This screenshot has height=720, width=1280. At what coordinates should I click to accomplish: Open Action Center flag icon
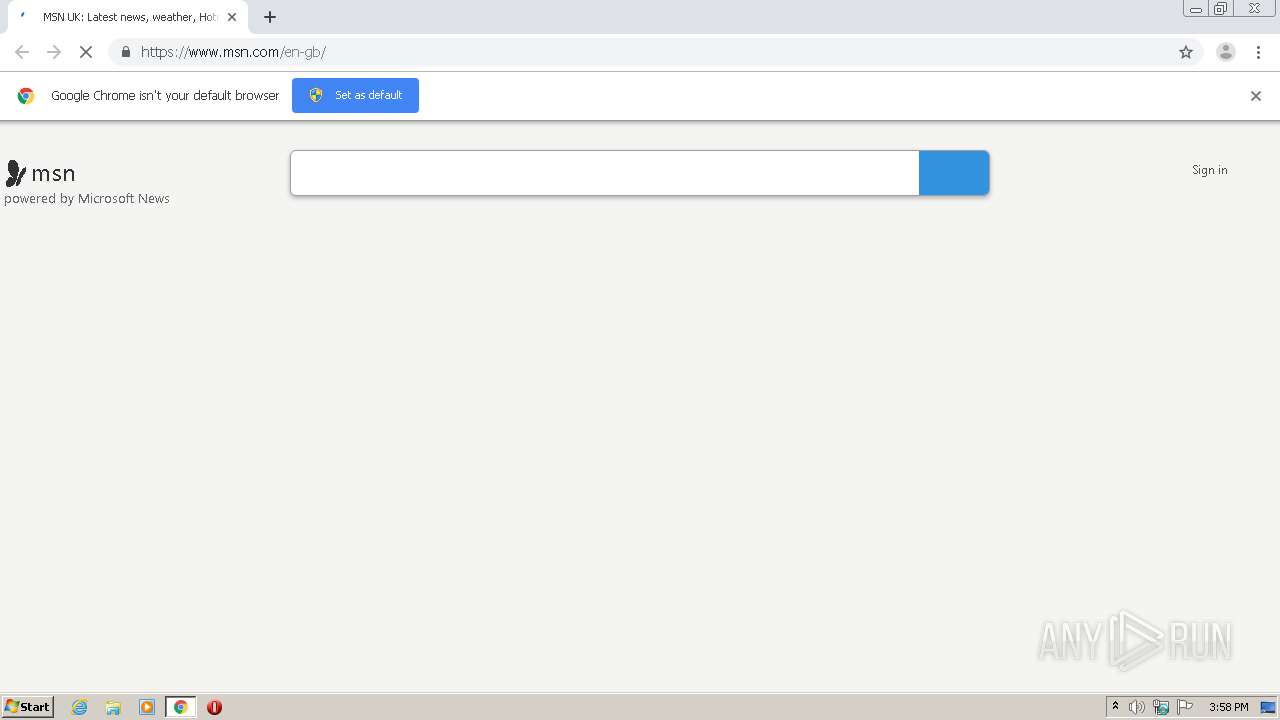[1185, 707]
